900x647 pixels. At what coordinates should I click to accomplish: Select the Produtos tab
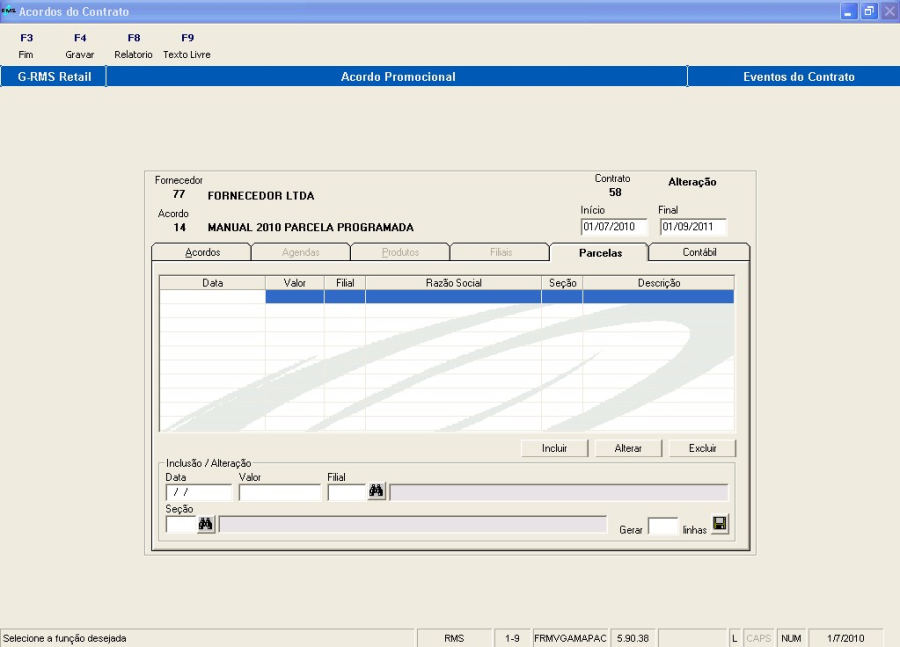(400, 252)
